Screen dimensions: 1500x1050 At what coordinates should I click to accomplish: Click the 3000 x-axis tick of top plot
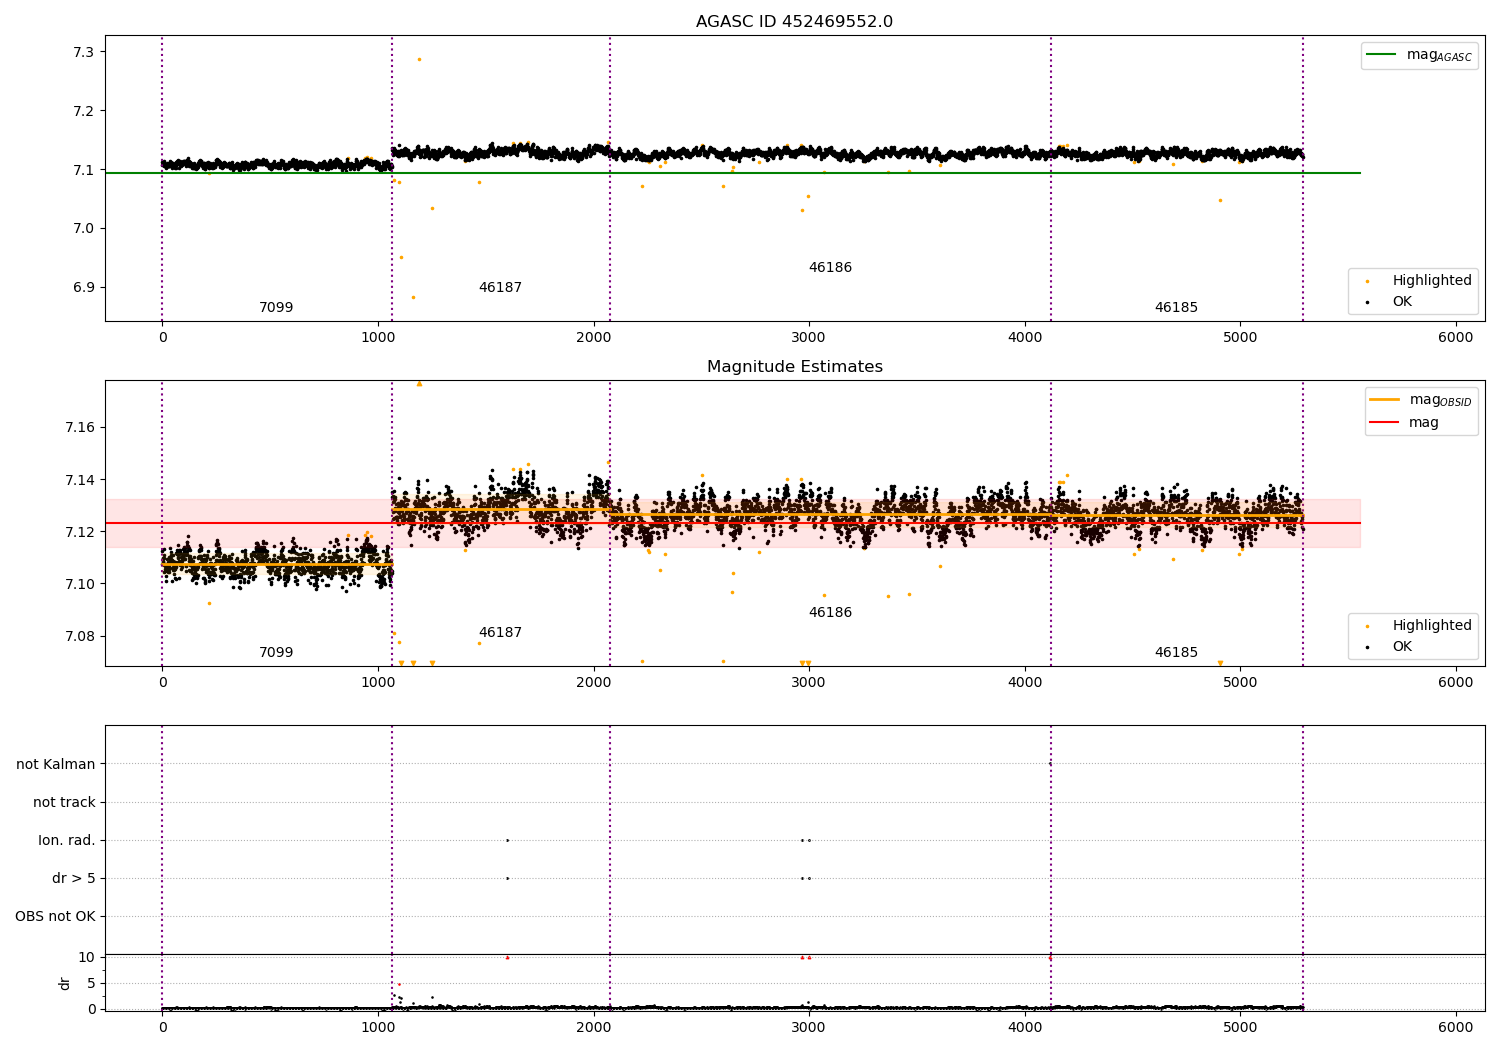808,337
